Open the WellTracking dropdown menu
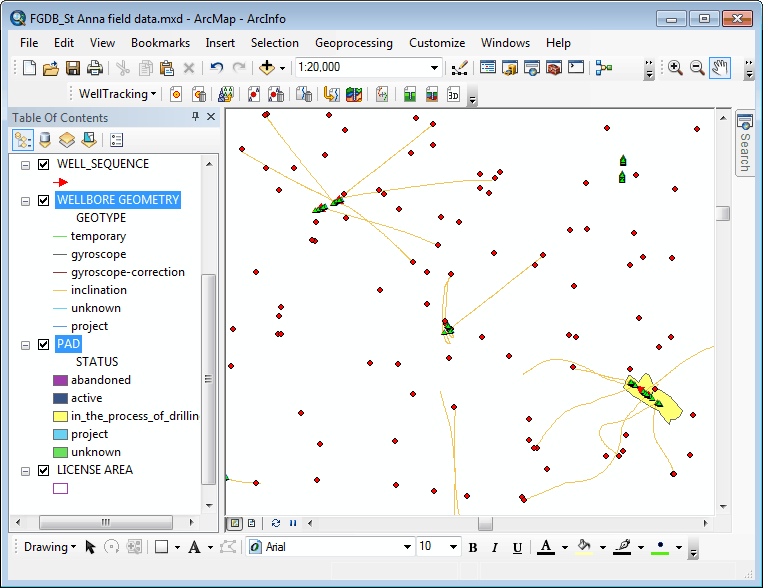The height and width of the screenshot is (588, 763). [118, 94]
